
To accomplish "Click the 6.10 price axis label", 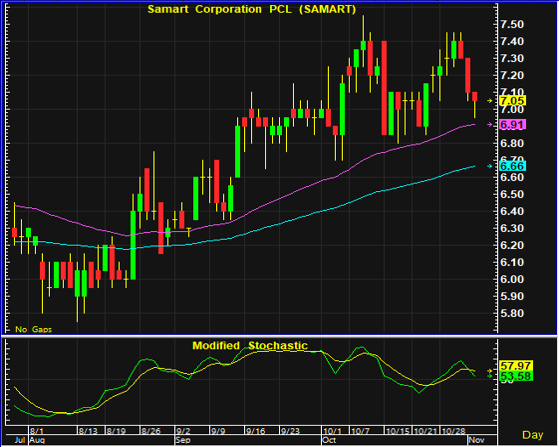I will point(512,262).
